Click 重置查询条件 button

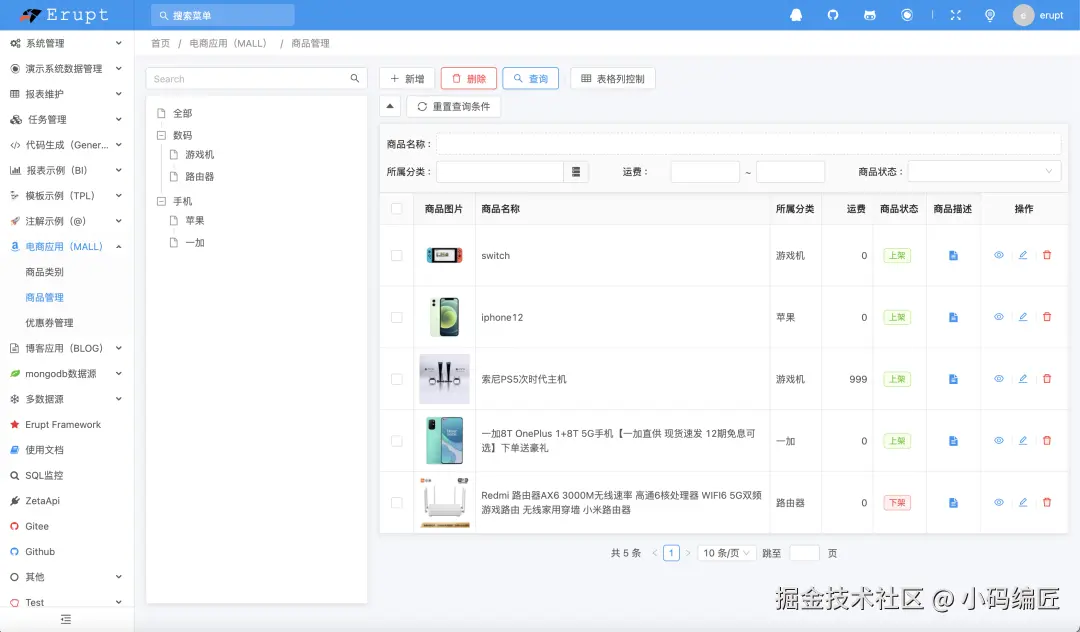click(x=454, y=106)
